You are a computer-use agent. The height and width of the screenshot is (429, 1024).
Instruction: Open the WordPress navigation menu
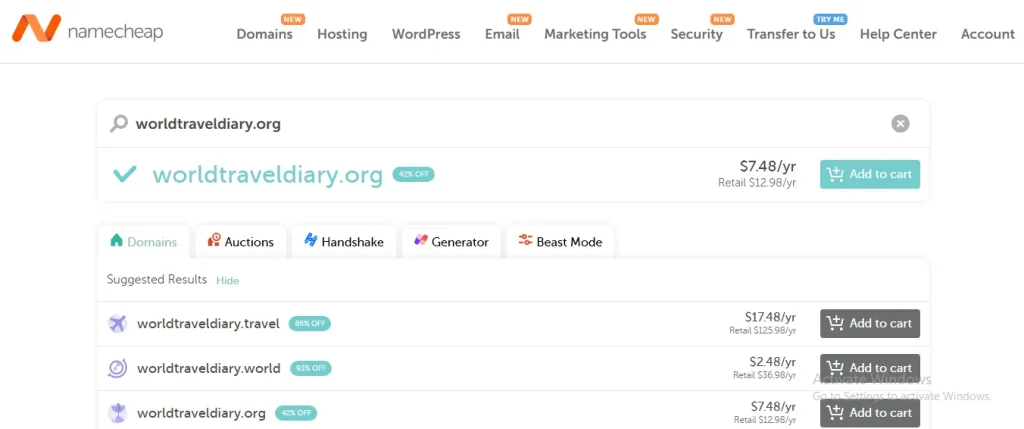[x=426, y=34]
